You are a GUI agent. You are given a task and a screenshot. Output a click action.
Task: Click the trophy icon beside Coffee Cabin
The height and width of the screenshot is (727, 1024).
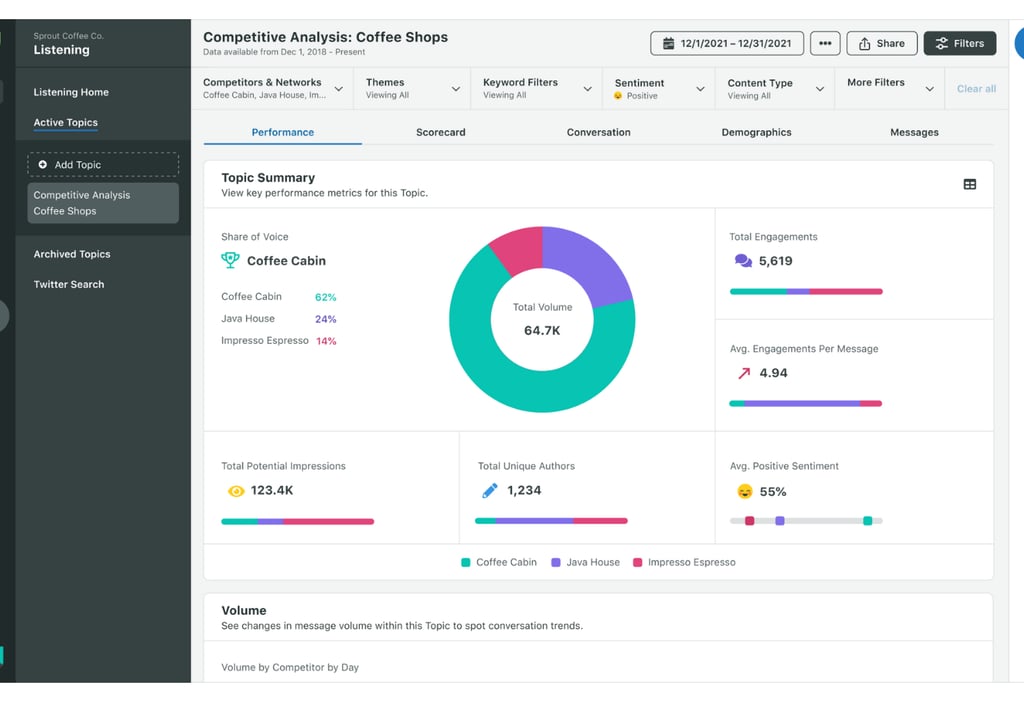pyautogui.click(x=230, y=261)
